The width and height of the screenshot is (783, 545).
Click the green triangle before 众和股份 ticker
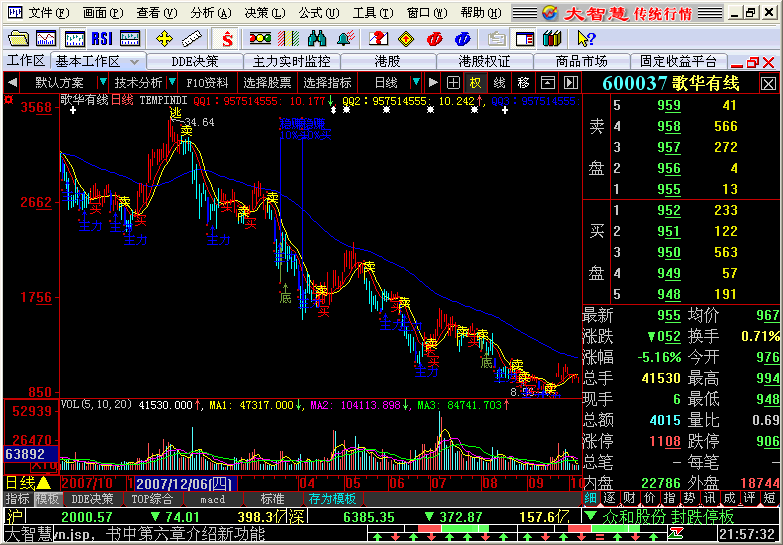pyautogui.click(x=591, y=515)
